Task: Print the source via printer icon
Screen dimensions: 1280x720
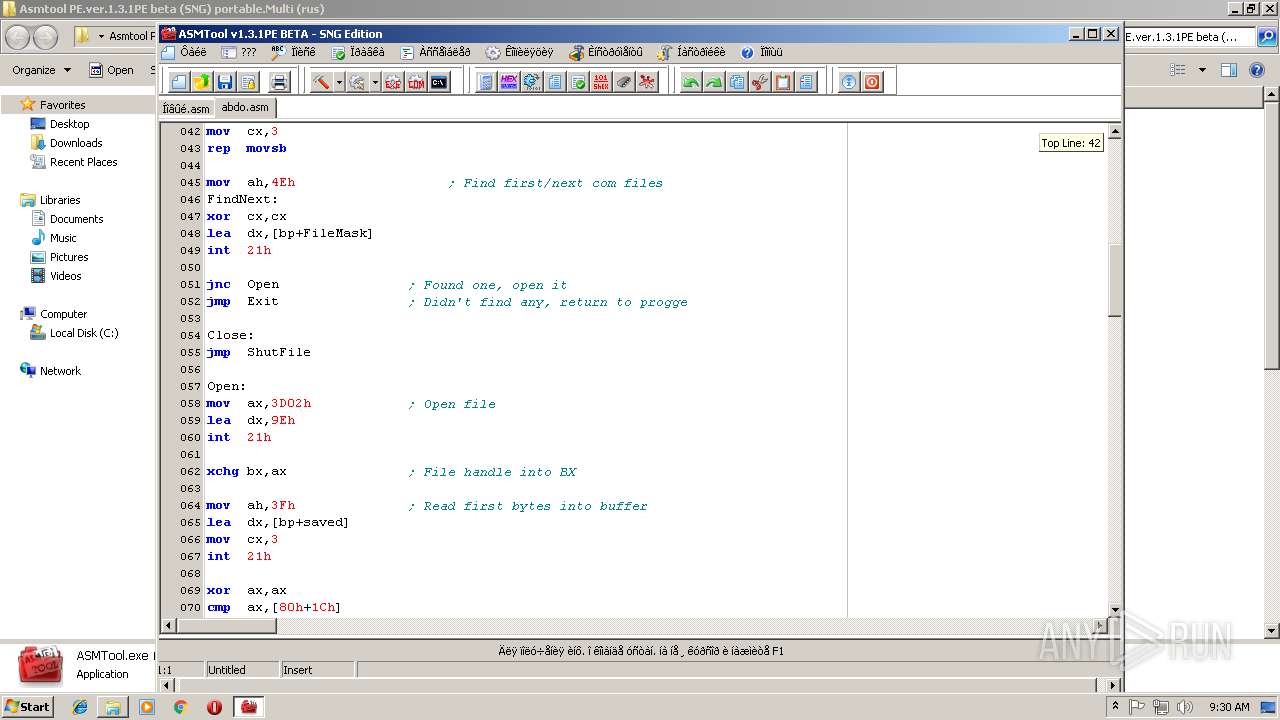Action: click(280, 82)
